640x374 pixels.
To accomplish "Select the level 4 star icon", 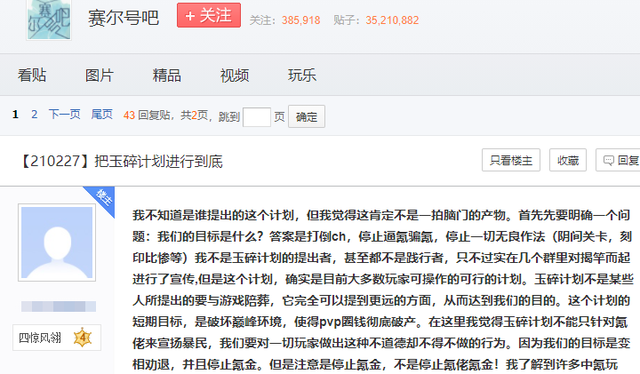I will 82,338.
